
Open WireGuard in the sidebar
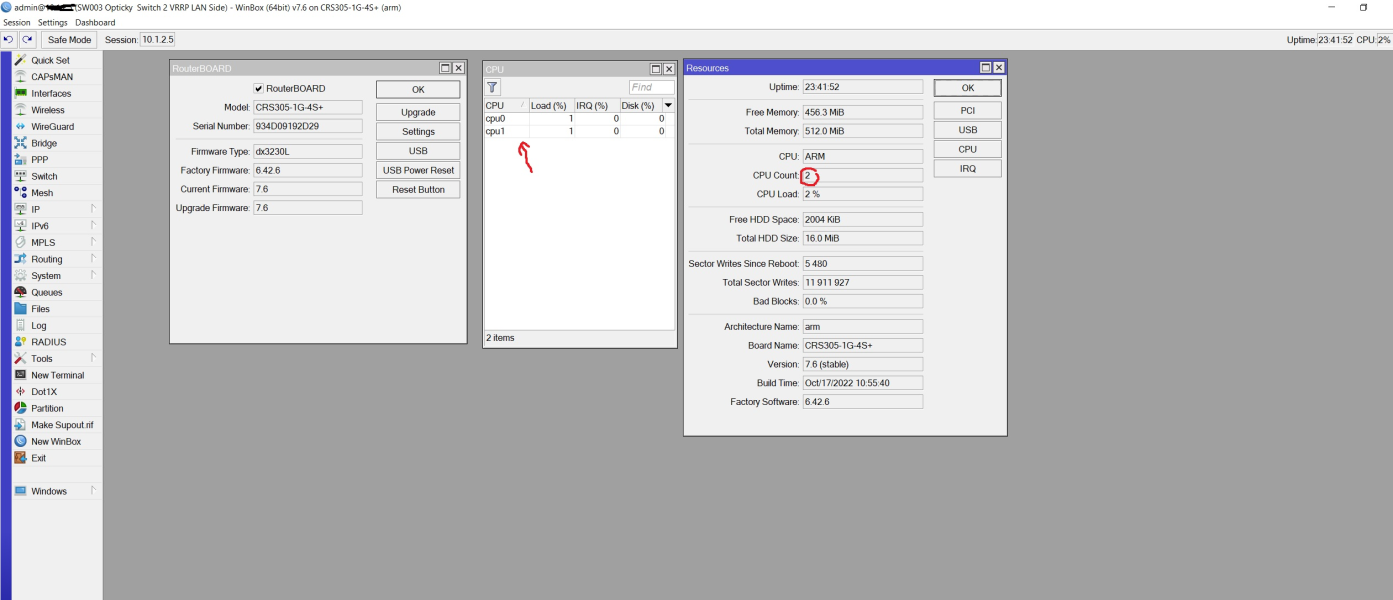52,127
